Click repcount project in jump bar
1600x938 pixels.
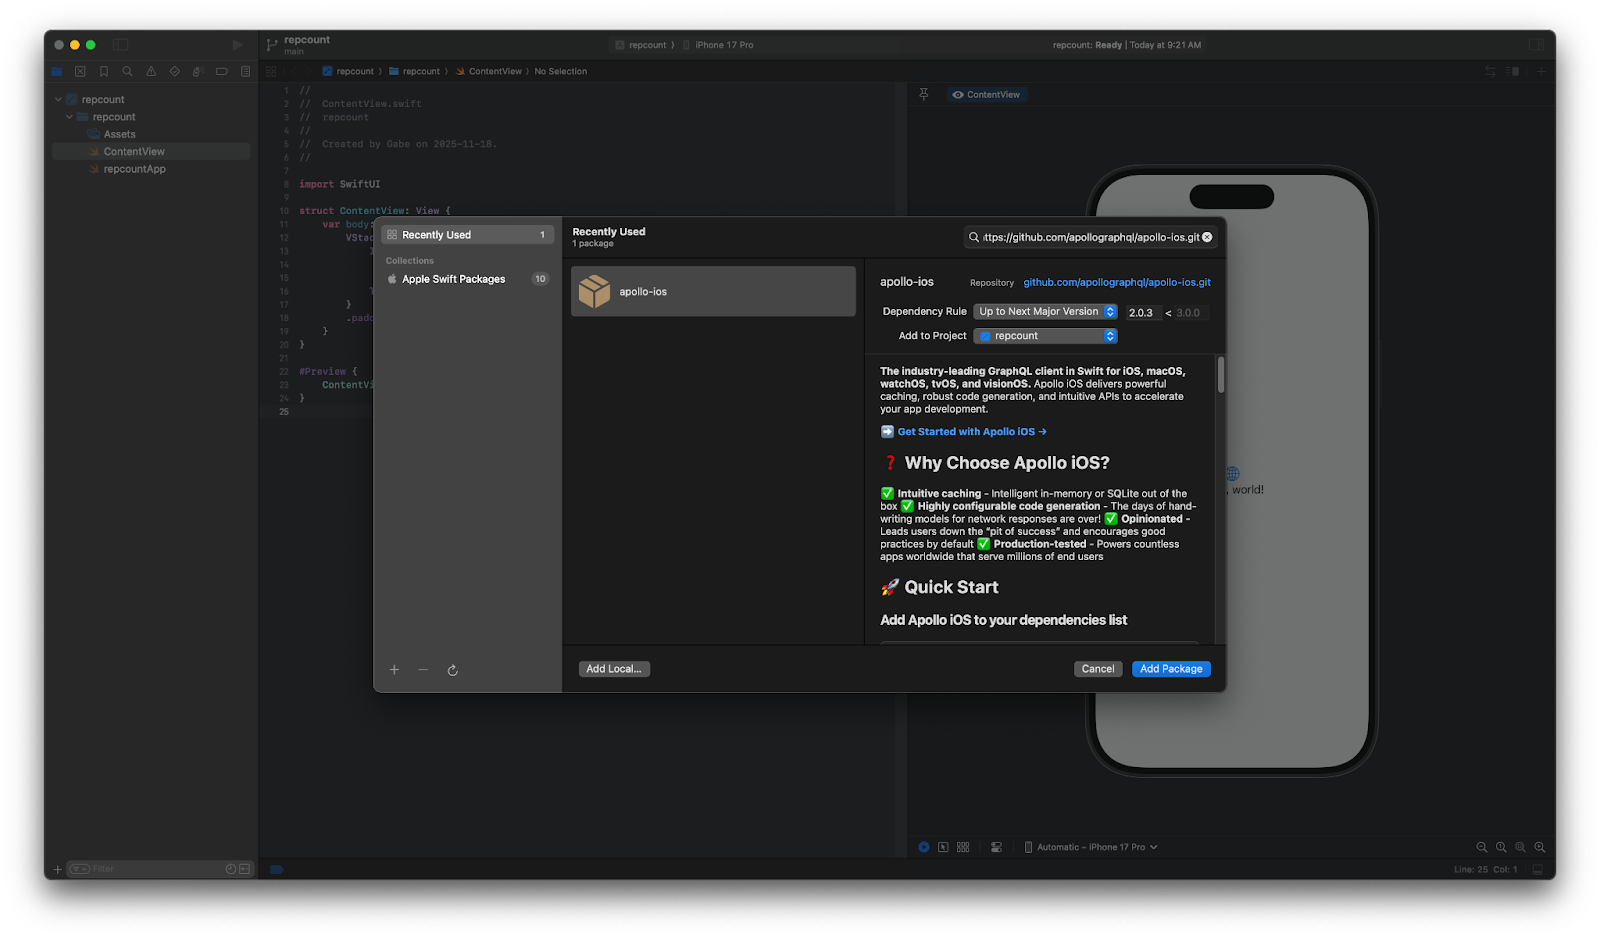(348, 72)
